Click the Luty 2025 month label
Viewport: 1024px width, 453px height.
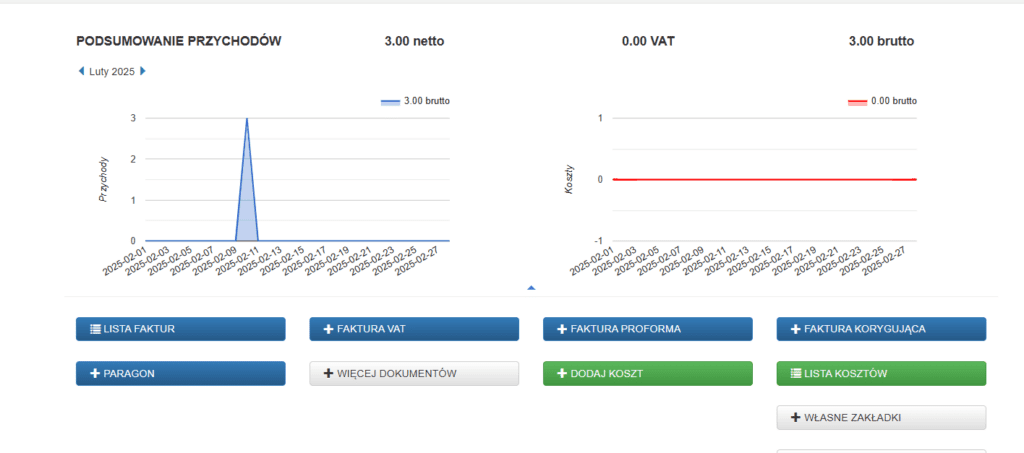click(112, 71)
